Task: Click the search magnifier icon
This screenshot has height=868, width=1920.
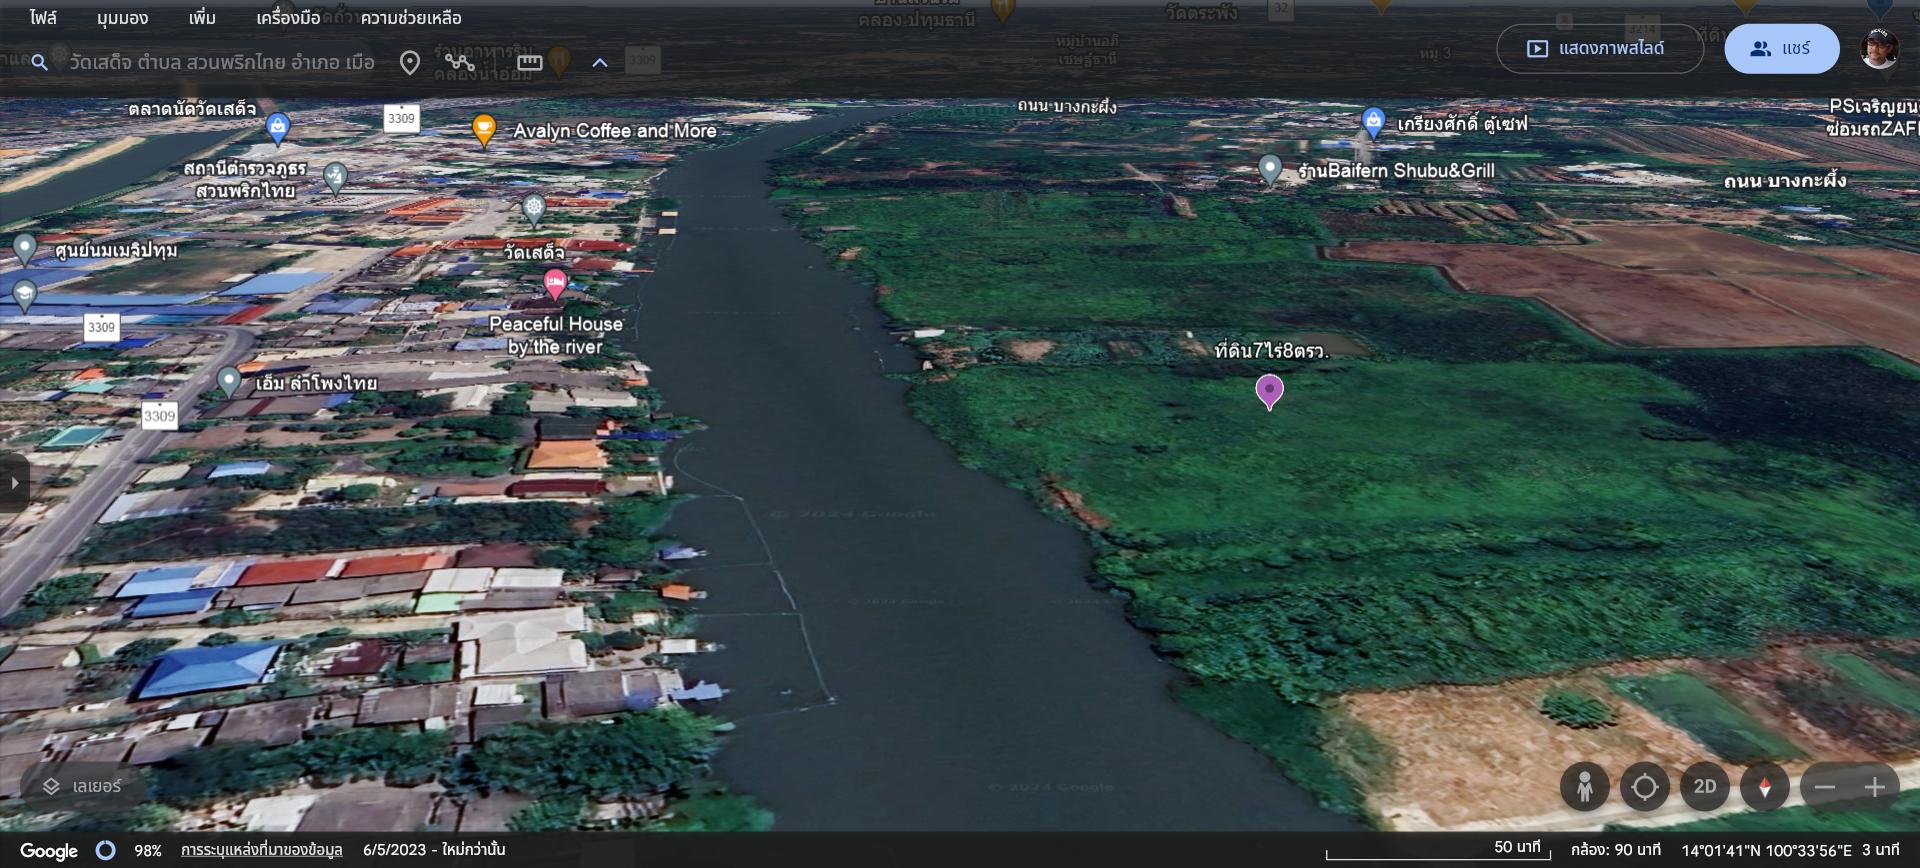Action: [x=39, y=62]
